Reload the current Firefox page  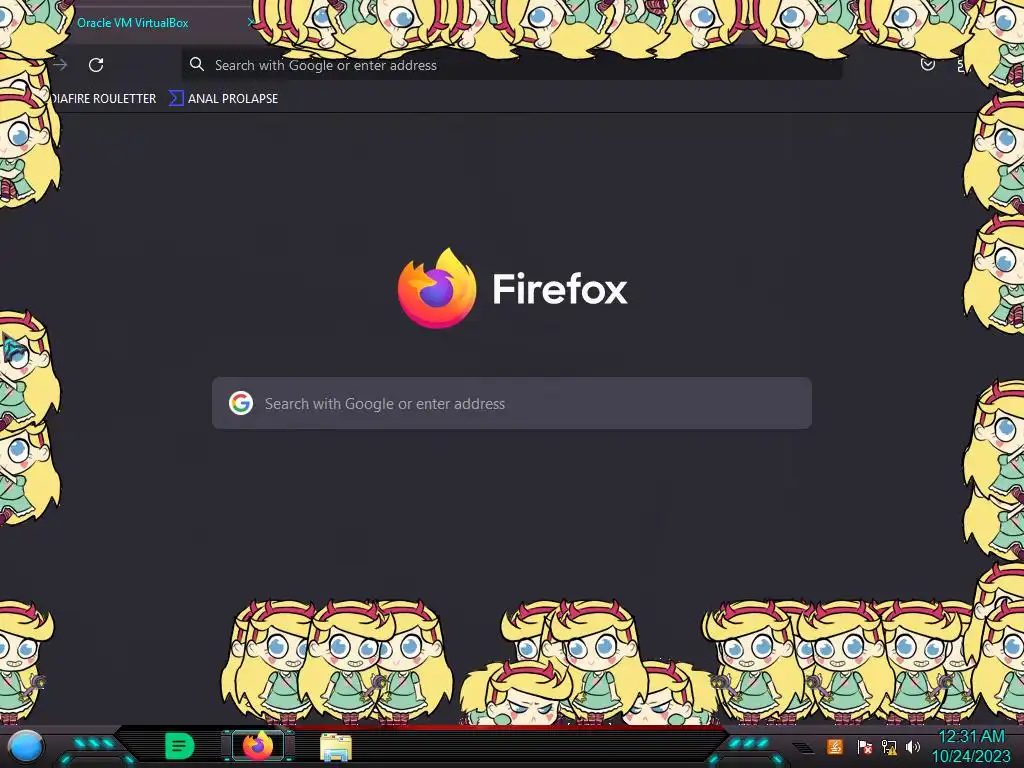tap(96, 65)
